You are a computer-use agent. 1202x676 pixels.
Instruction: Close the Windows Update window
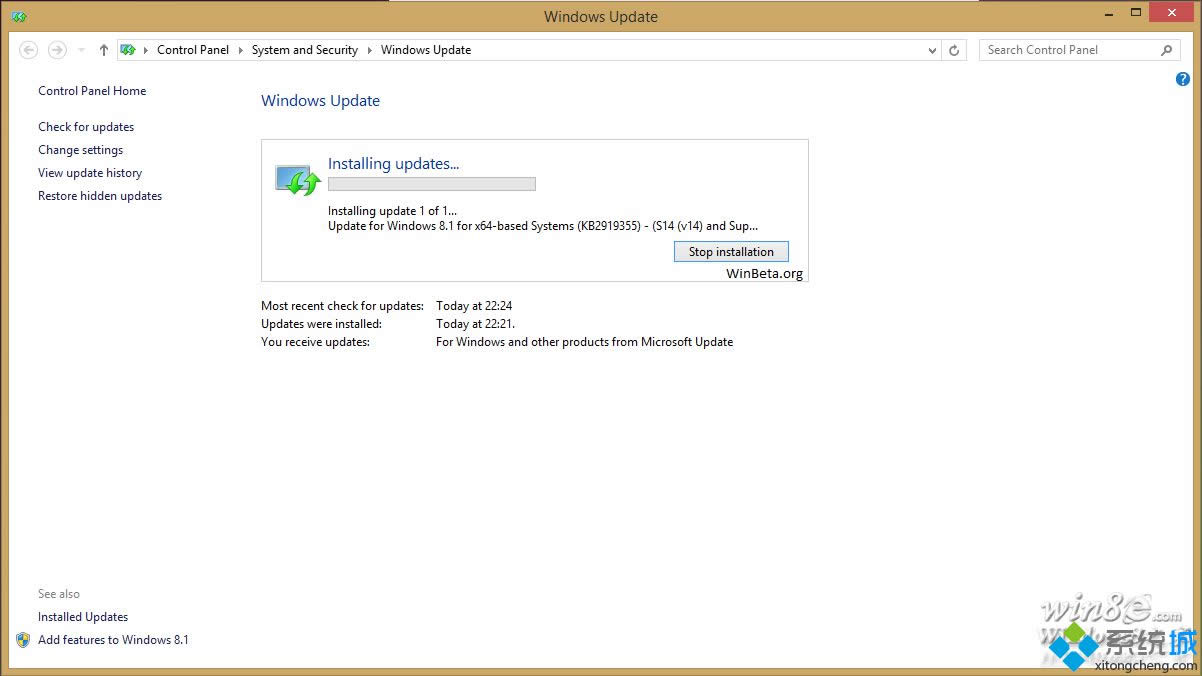[x=1172, y=12]
